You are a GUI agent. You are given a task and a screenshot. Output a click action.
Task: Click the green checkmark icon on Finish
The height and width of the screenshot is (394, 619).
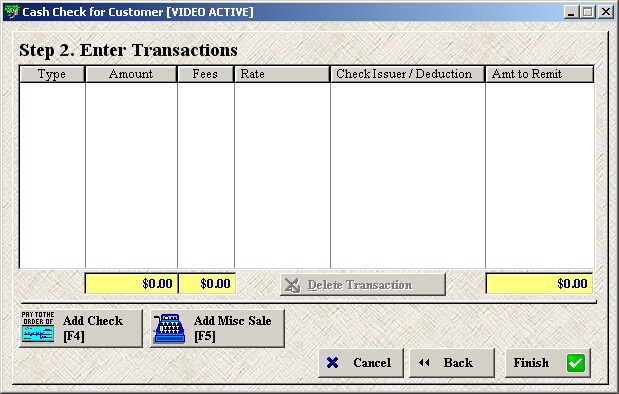576,363
